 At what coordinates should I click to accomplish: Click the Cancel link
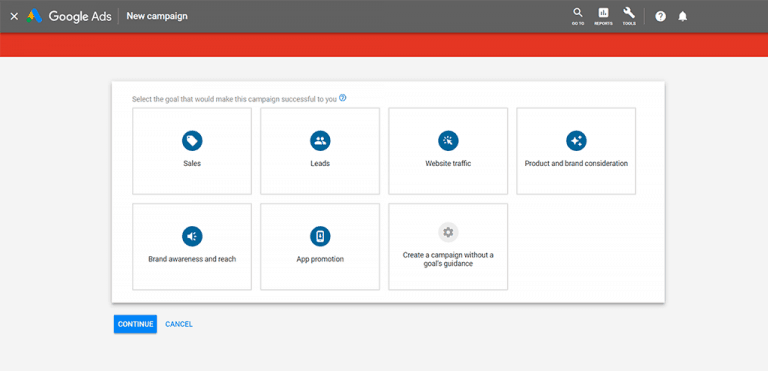point(179,324)
